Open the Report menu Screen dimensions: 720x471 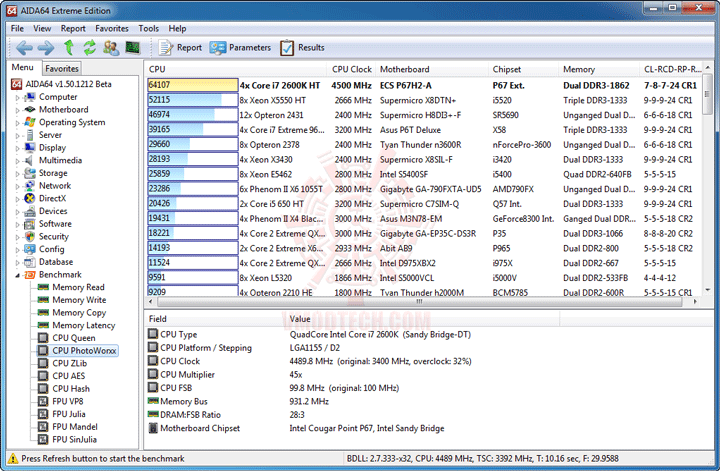[x=73, y=29]
